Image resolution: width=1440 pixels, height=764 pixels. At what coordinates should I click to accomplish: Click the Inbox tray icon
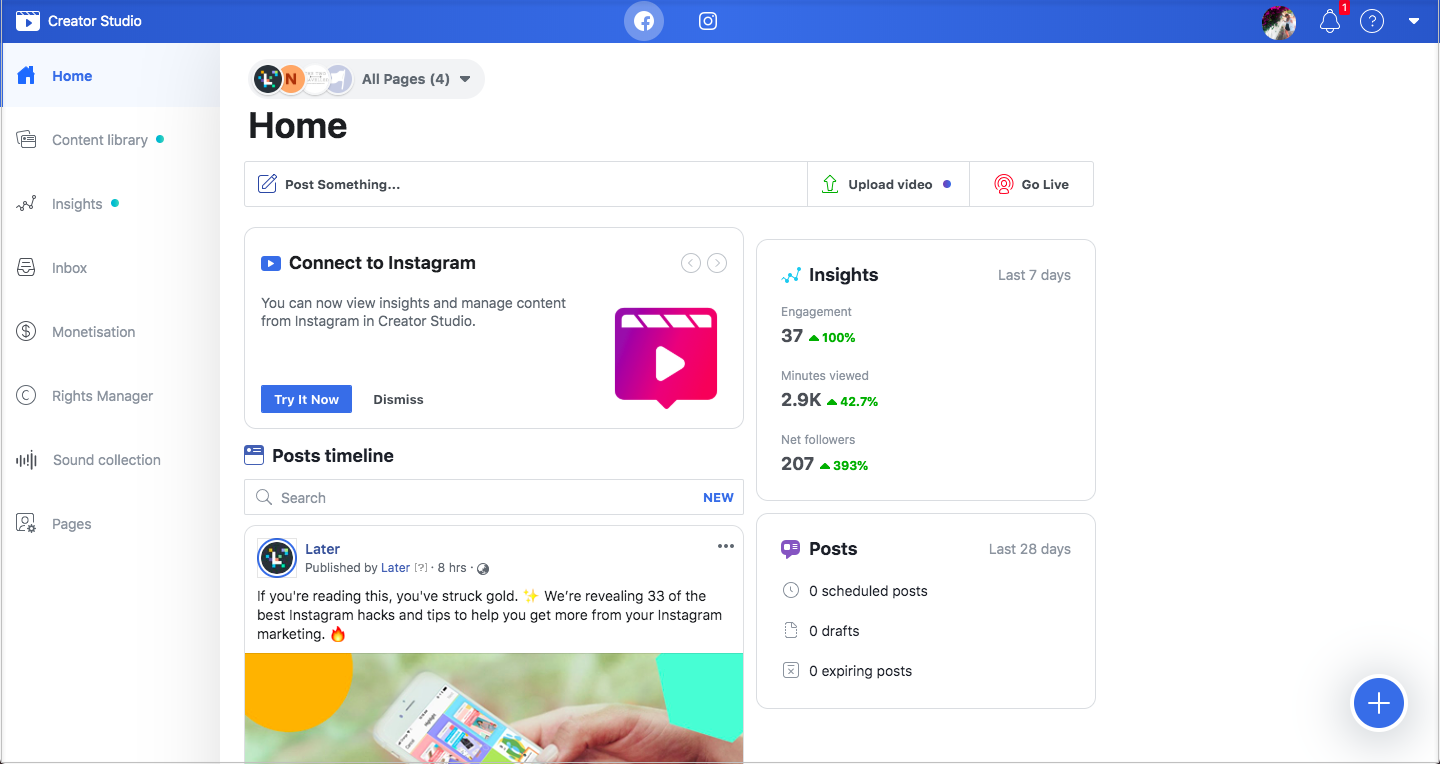point(26,268)
